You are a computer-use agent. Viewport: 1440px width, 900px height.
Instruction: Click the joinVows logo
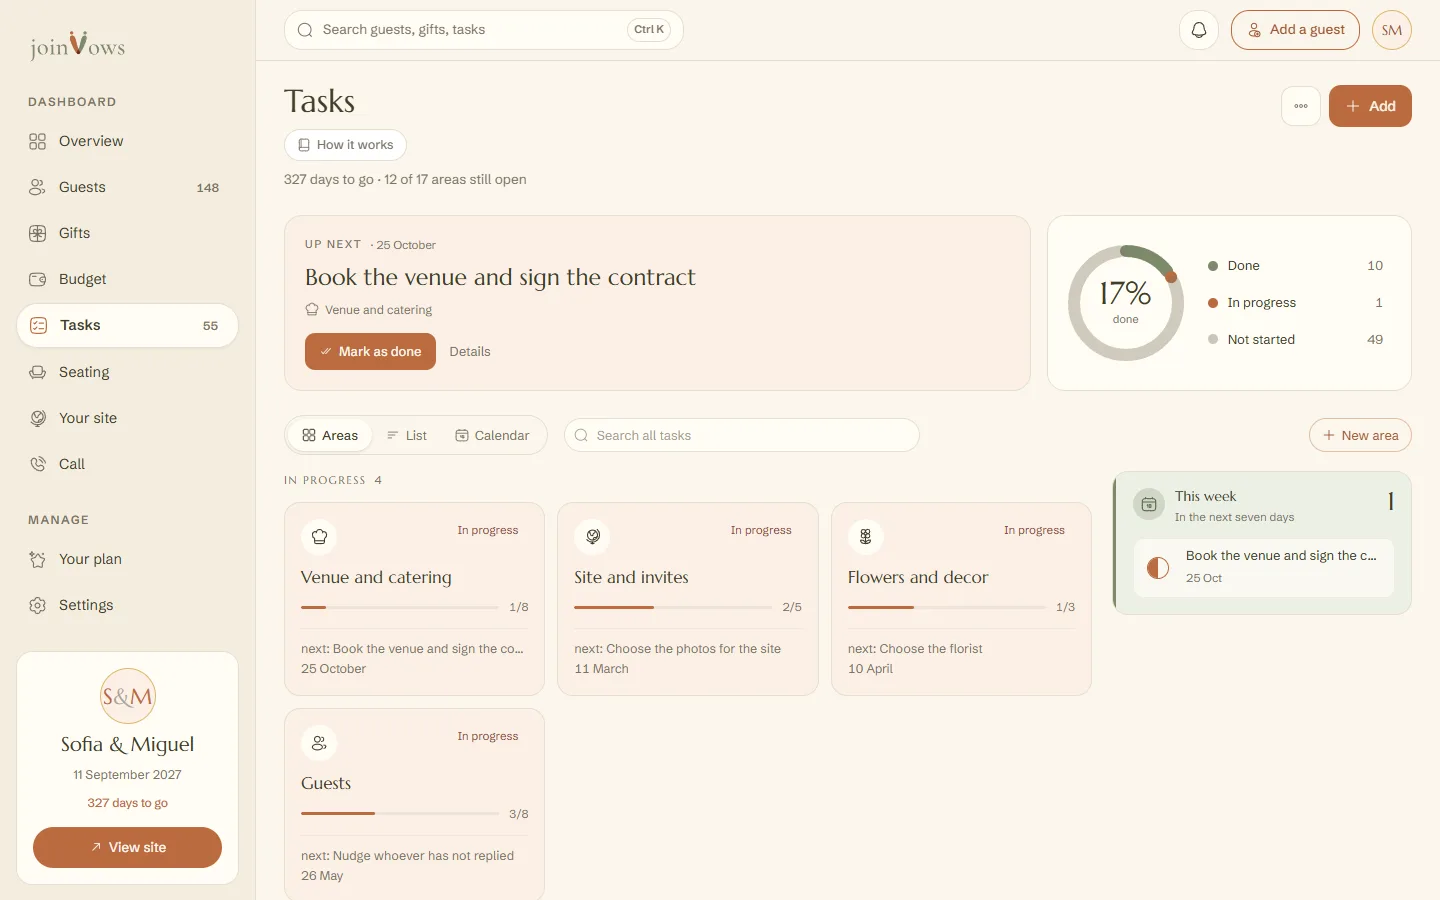77,45
